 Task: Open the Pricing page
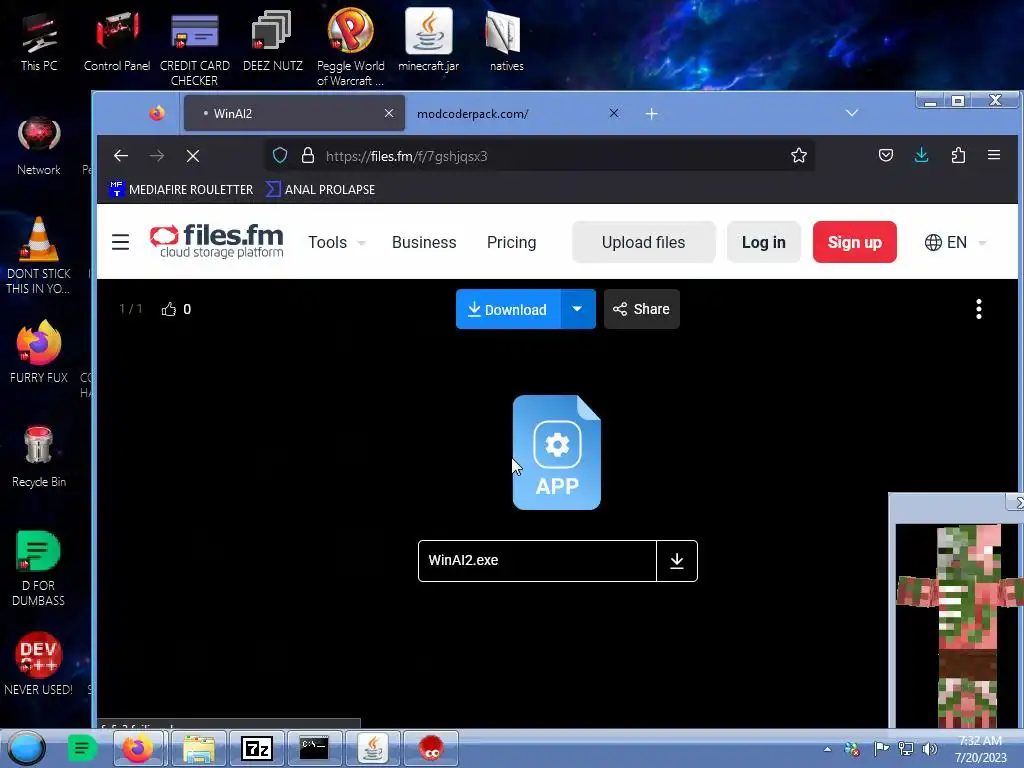click(511, 242)
